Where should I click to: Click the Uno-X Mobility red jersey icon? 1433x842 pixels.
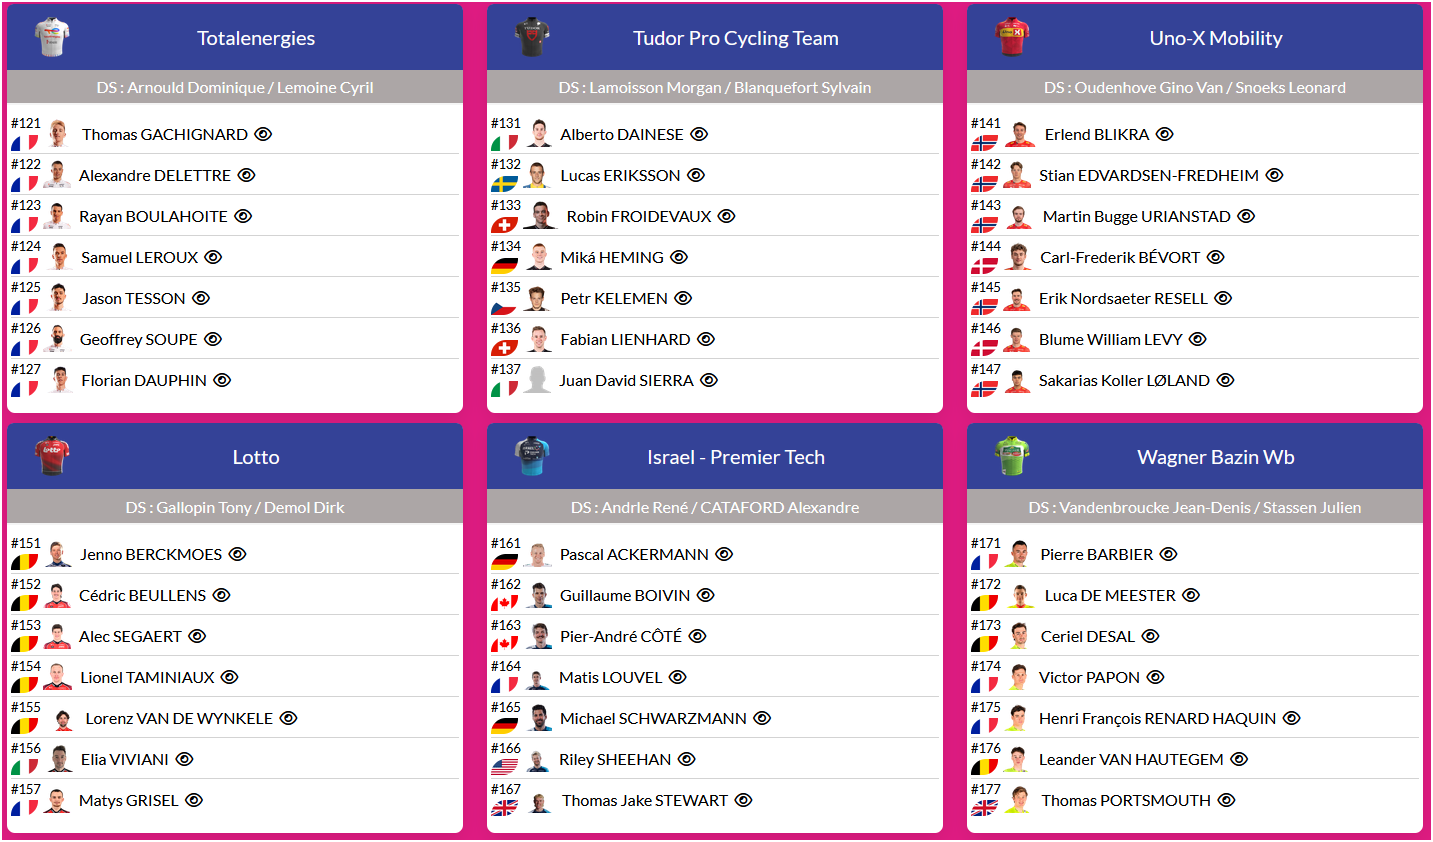coord(1012,37)
